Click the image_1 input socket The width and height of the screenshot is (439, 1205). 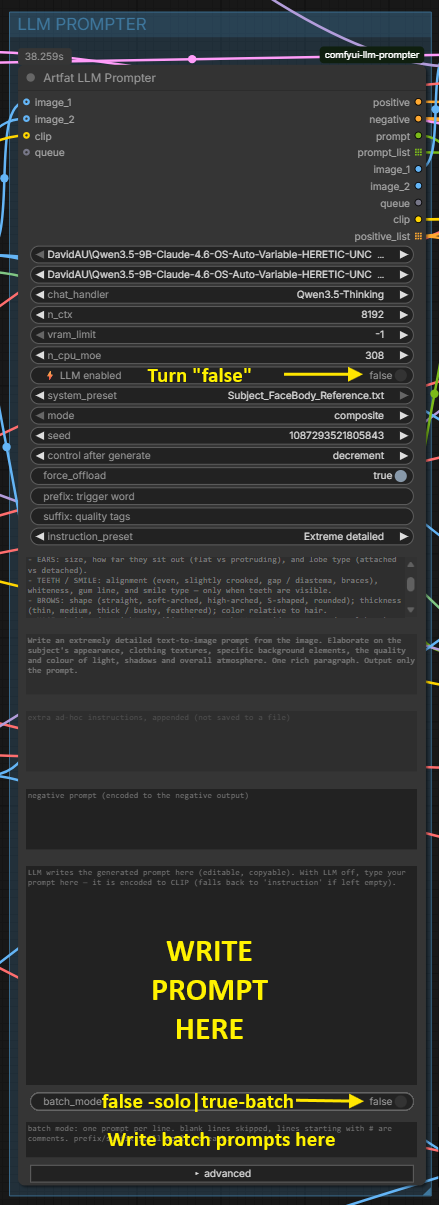click(x=27, y=102)
